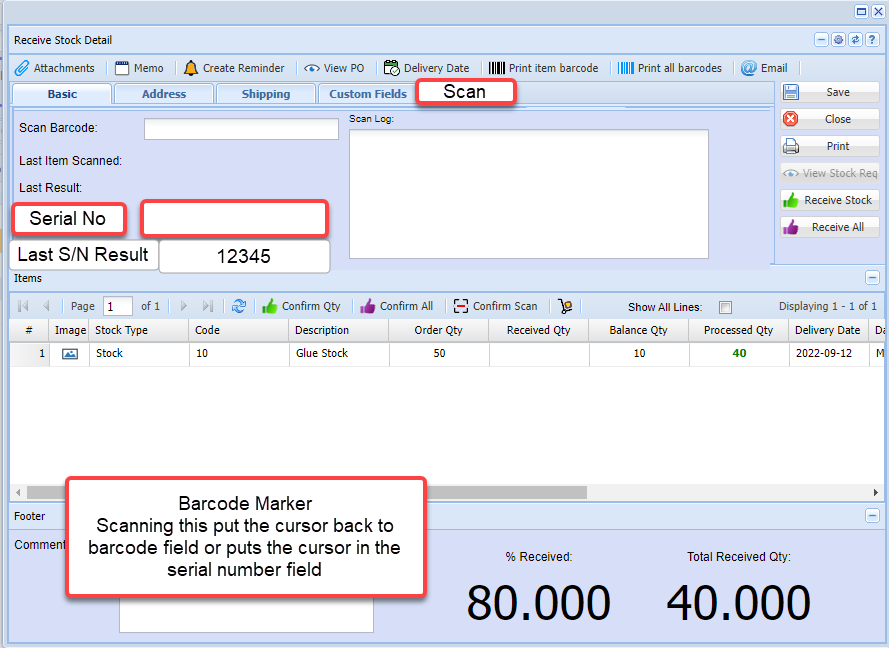Open the Email toolbar icon
This screenshot has height=648, width=889.
(749, 68)
